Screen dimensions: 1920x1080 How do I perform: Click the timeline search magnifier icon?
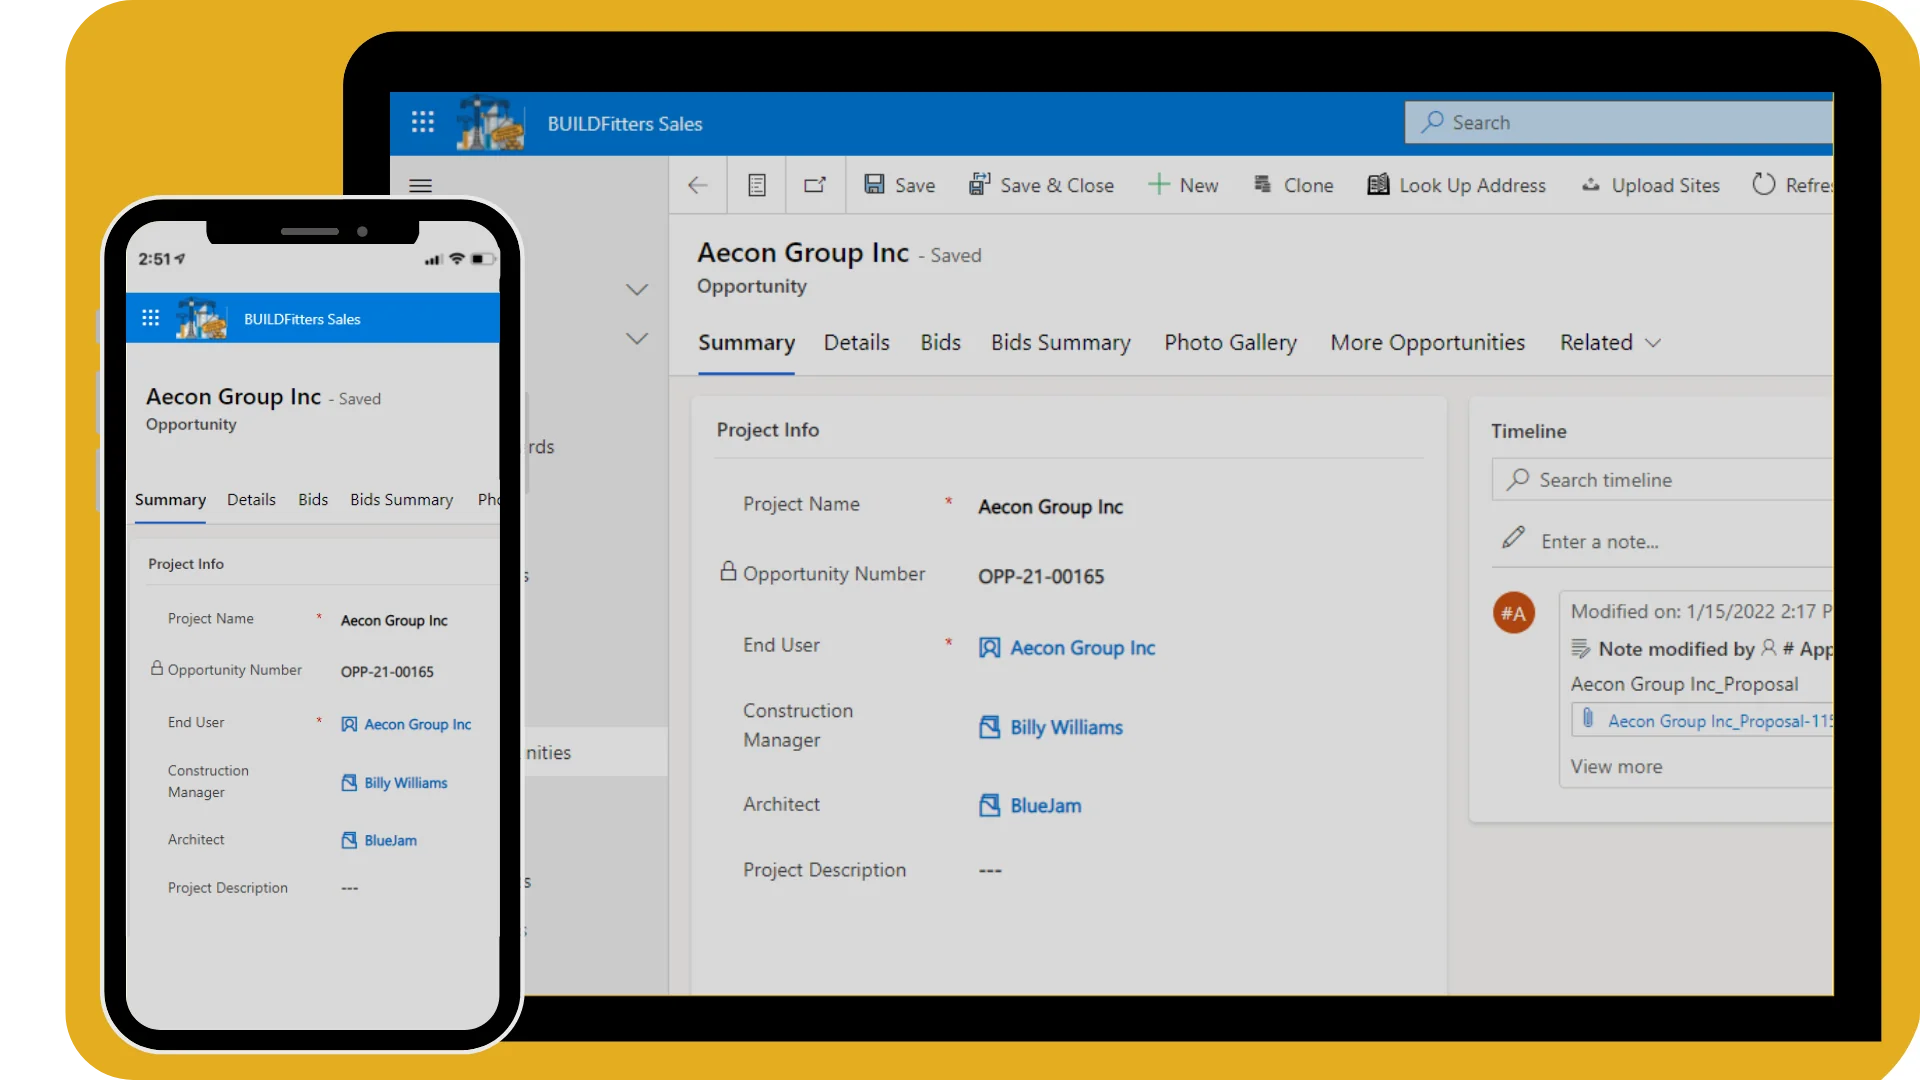tap(1518, 479)
